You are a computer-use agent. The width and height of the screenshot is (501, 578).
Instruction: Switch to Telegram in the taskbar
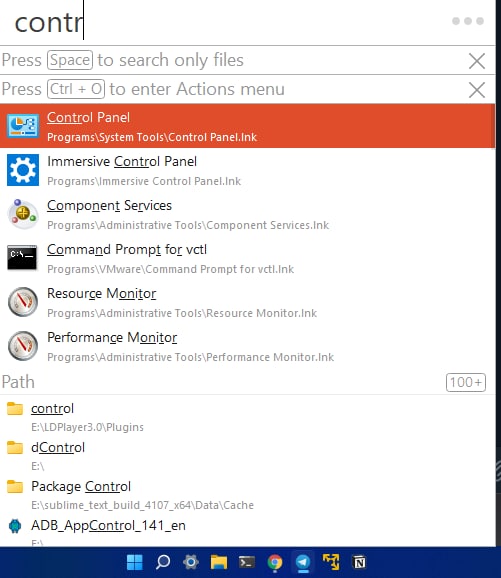click(303, 563)
